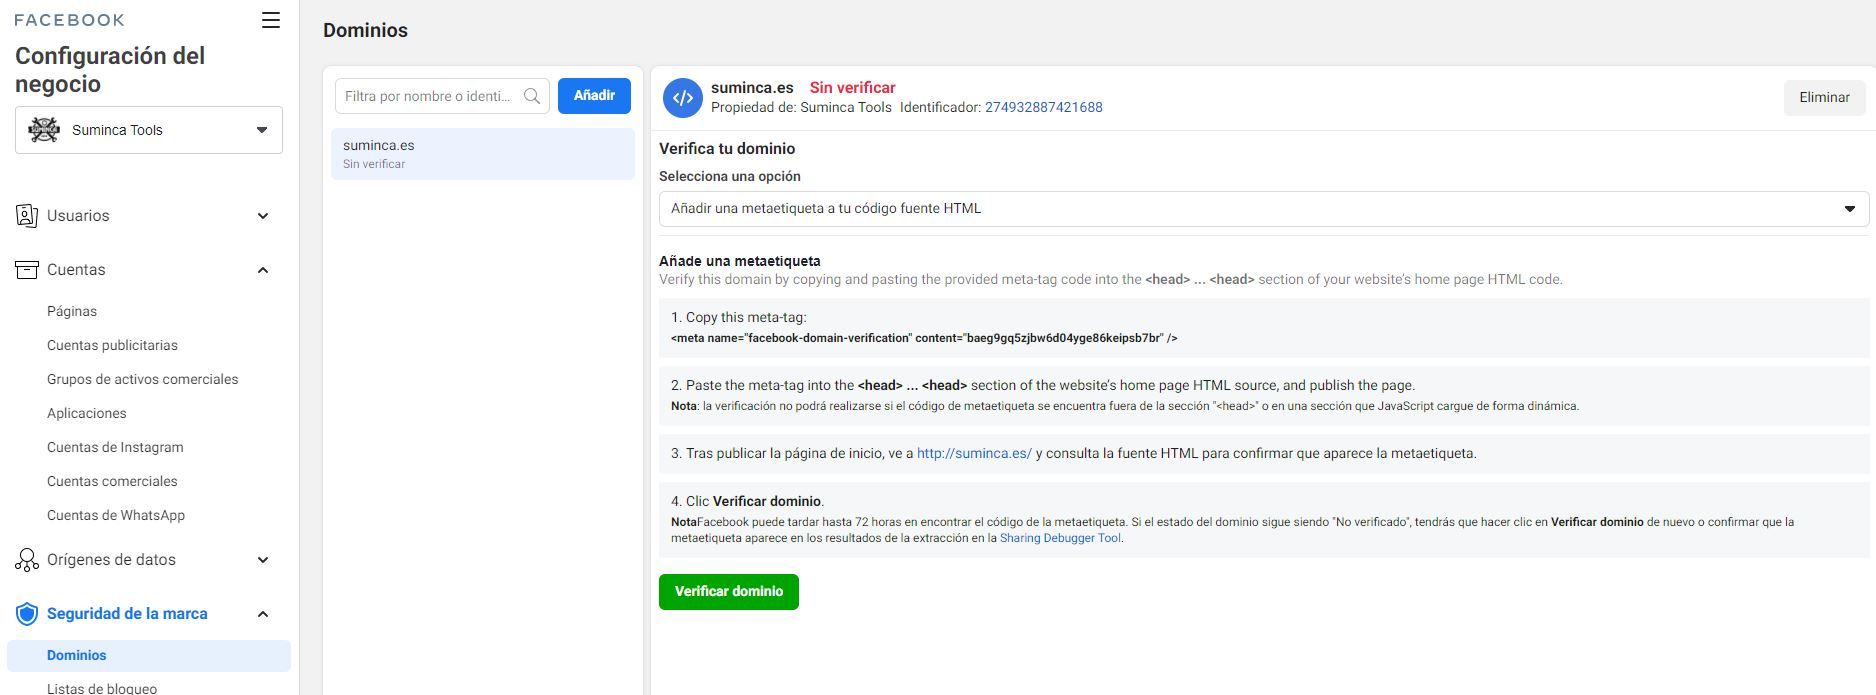
Task: Collapse the Seguridad de la marca chevron
Action: coord(263,614)
